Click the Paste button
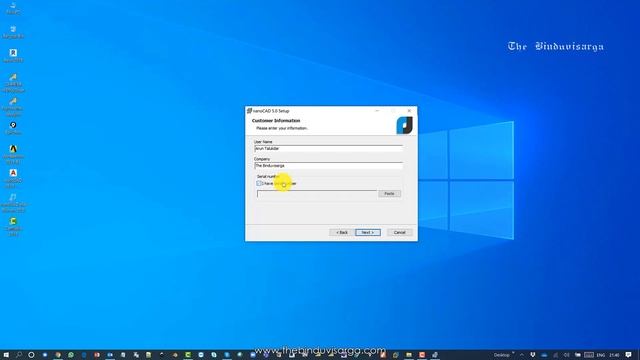The width and height of the screenshot is (640, 360). pos(389,193)
